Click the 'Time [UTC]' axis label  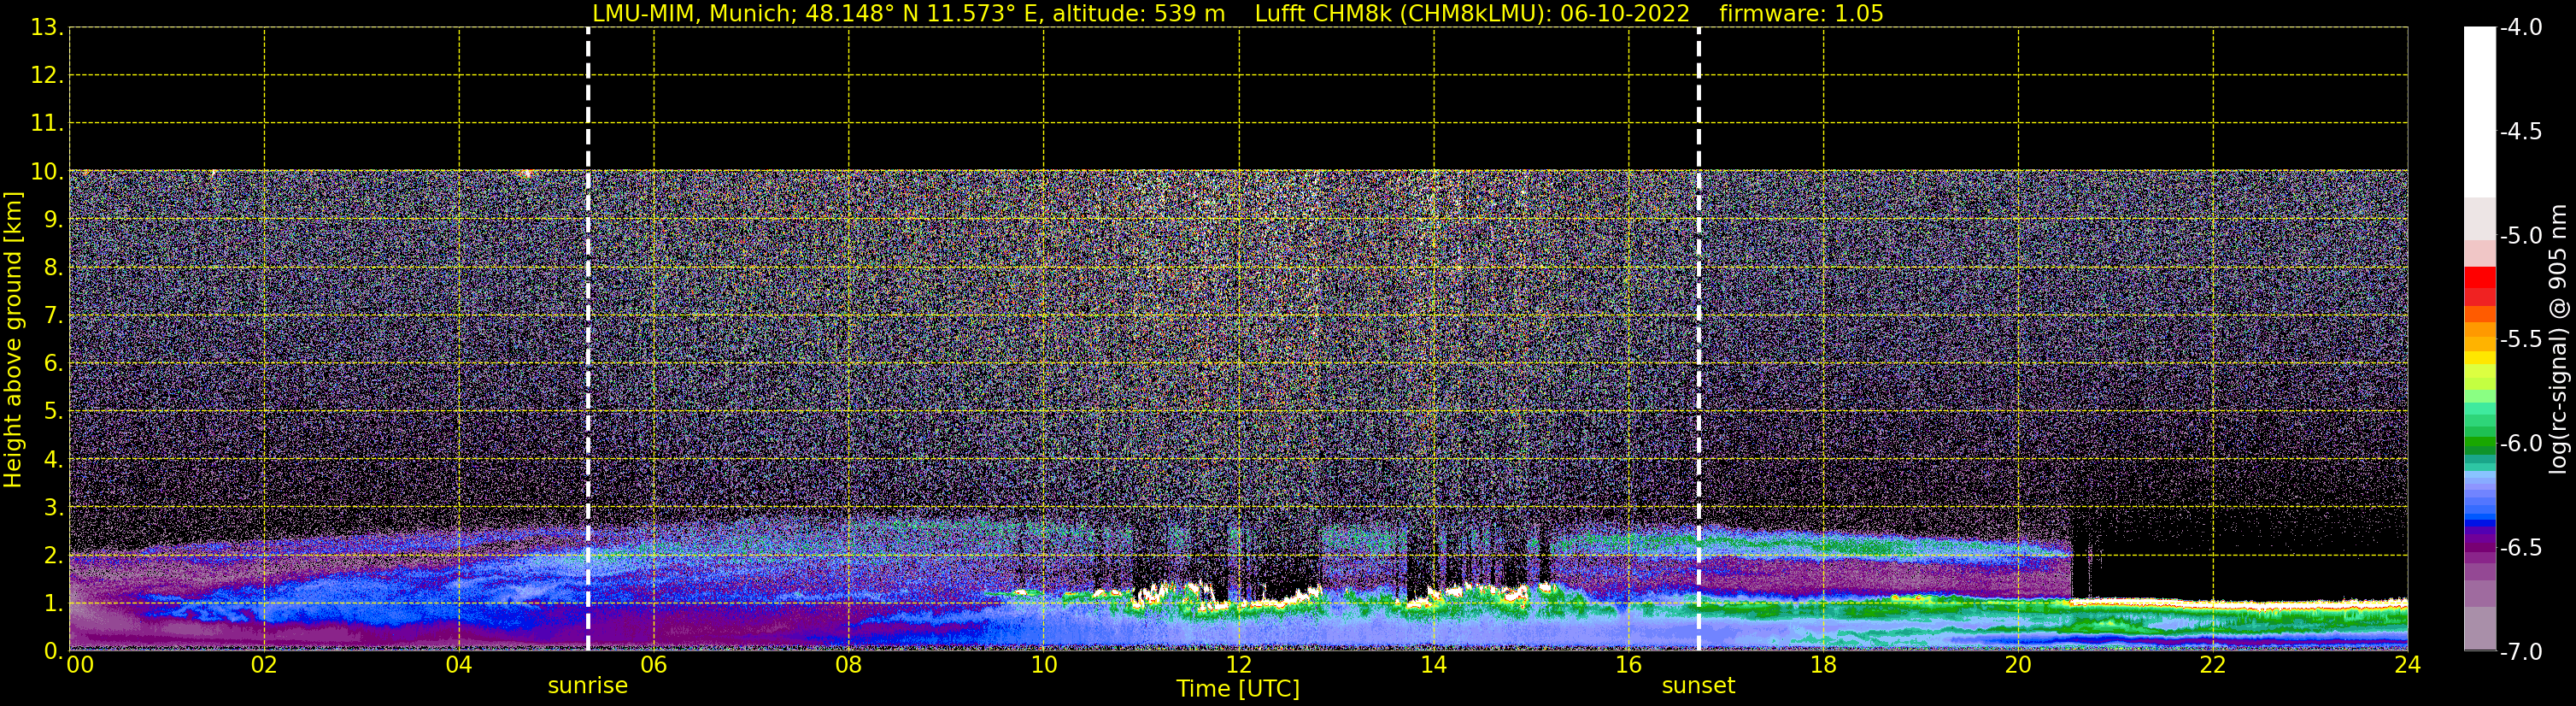1238,689
